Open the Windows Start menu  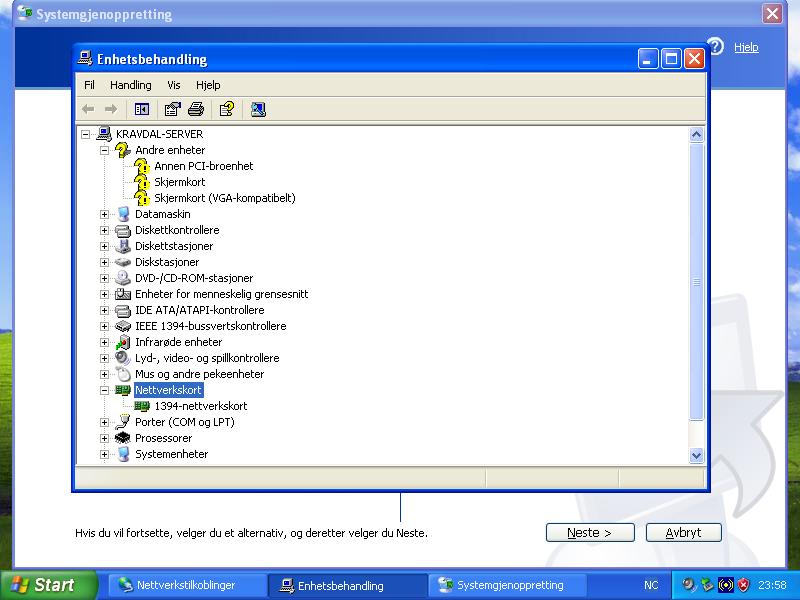coord(47,585)
